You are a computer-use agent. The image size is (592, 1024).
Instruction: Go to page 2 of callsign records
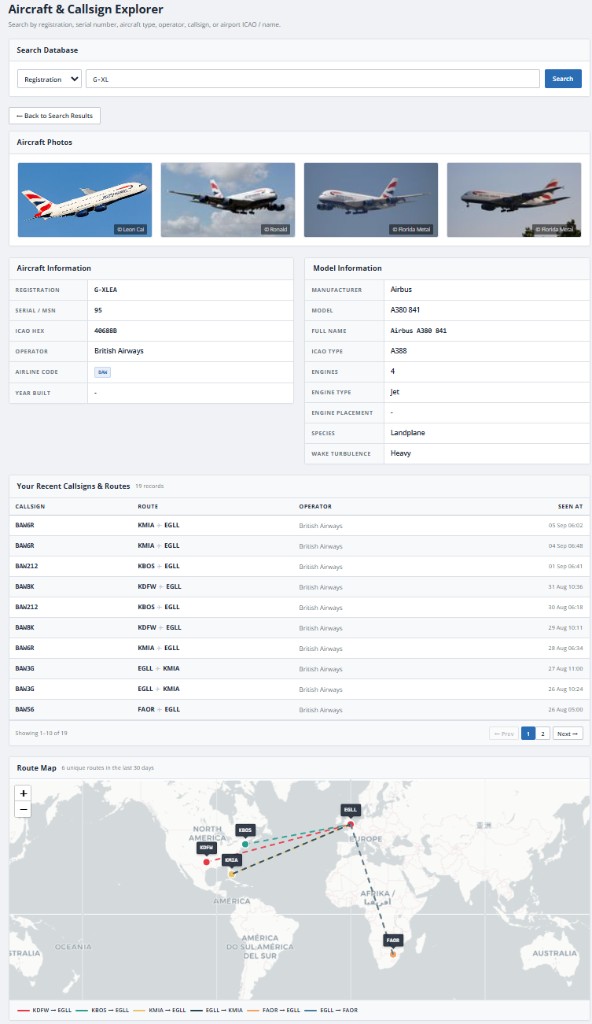[543, 734]
